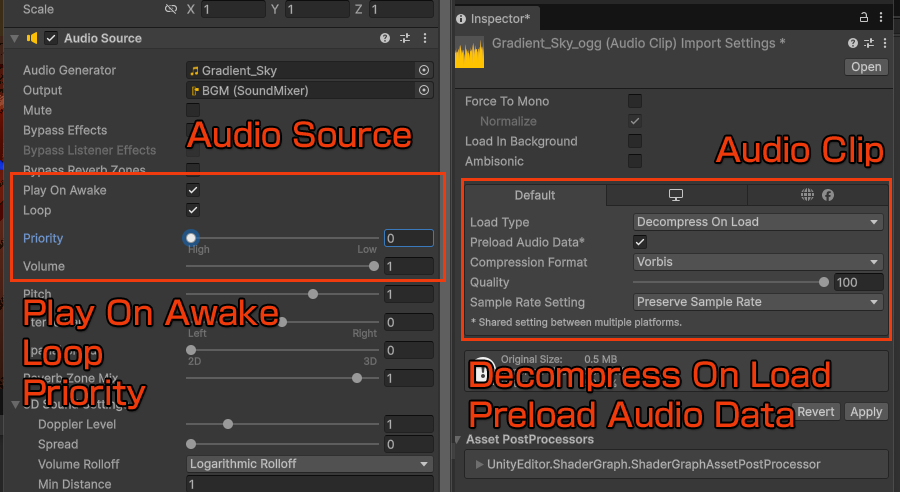Click the Open button for the audio clip
Viewport: 900px width, 492px height.
pyautogui.click(x=866, y=67)
